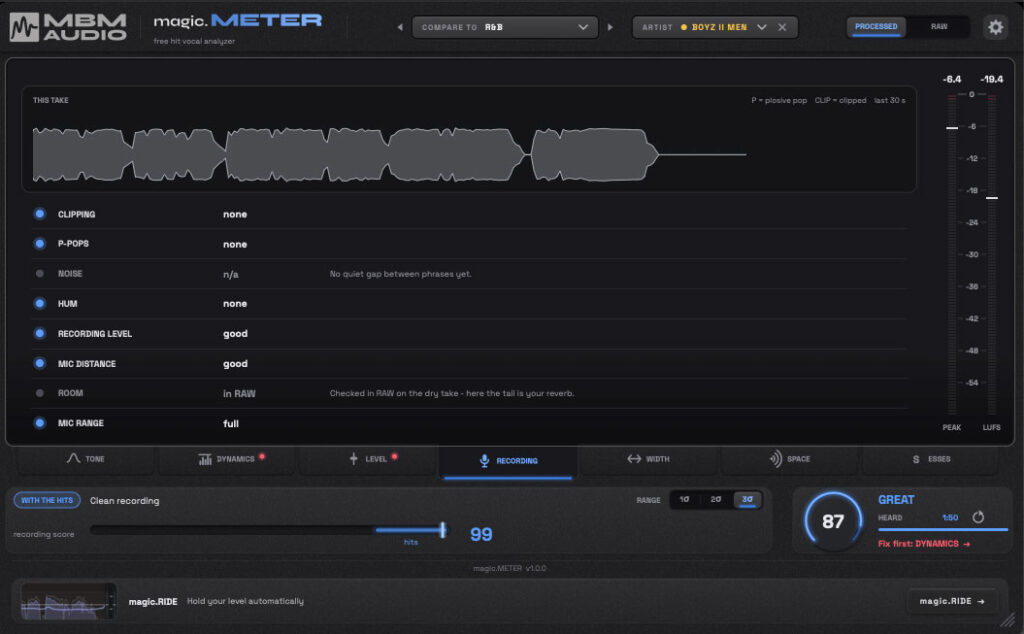Click the -19.4 LUFS readout
The image size is (1024, 634).
pyautogui.click(x=991, y=79)
